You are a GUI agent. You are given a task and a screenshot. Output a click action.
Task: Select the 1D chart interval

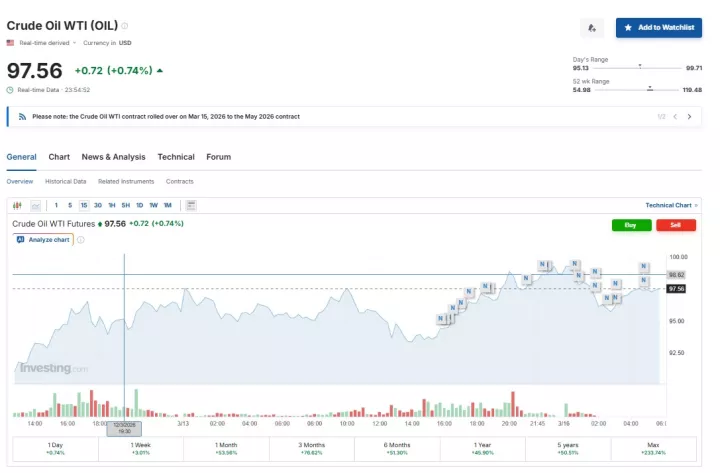click(x=139, y=205)
